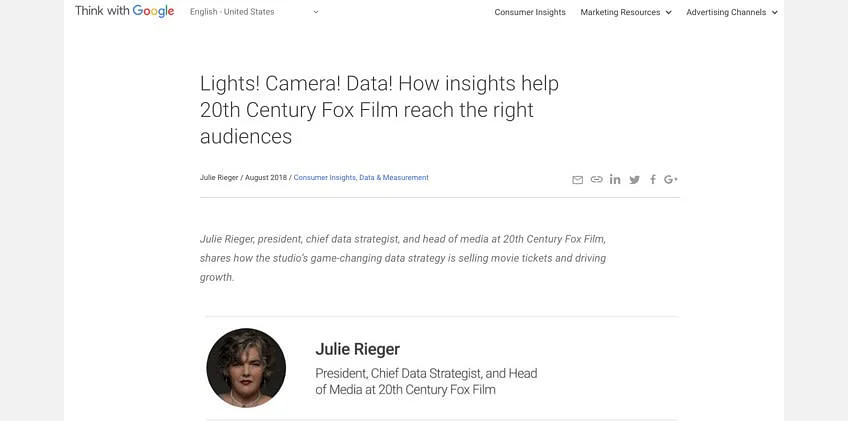The image size is (848, 421).
Task: Click the August 2018 date in the byline
Action: (266, 177)
